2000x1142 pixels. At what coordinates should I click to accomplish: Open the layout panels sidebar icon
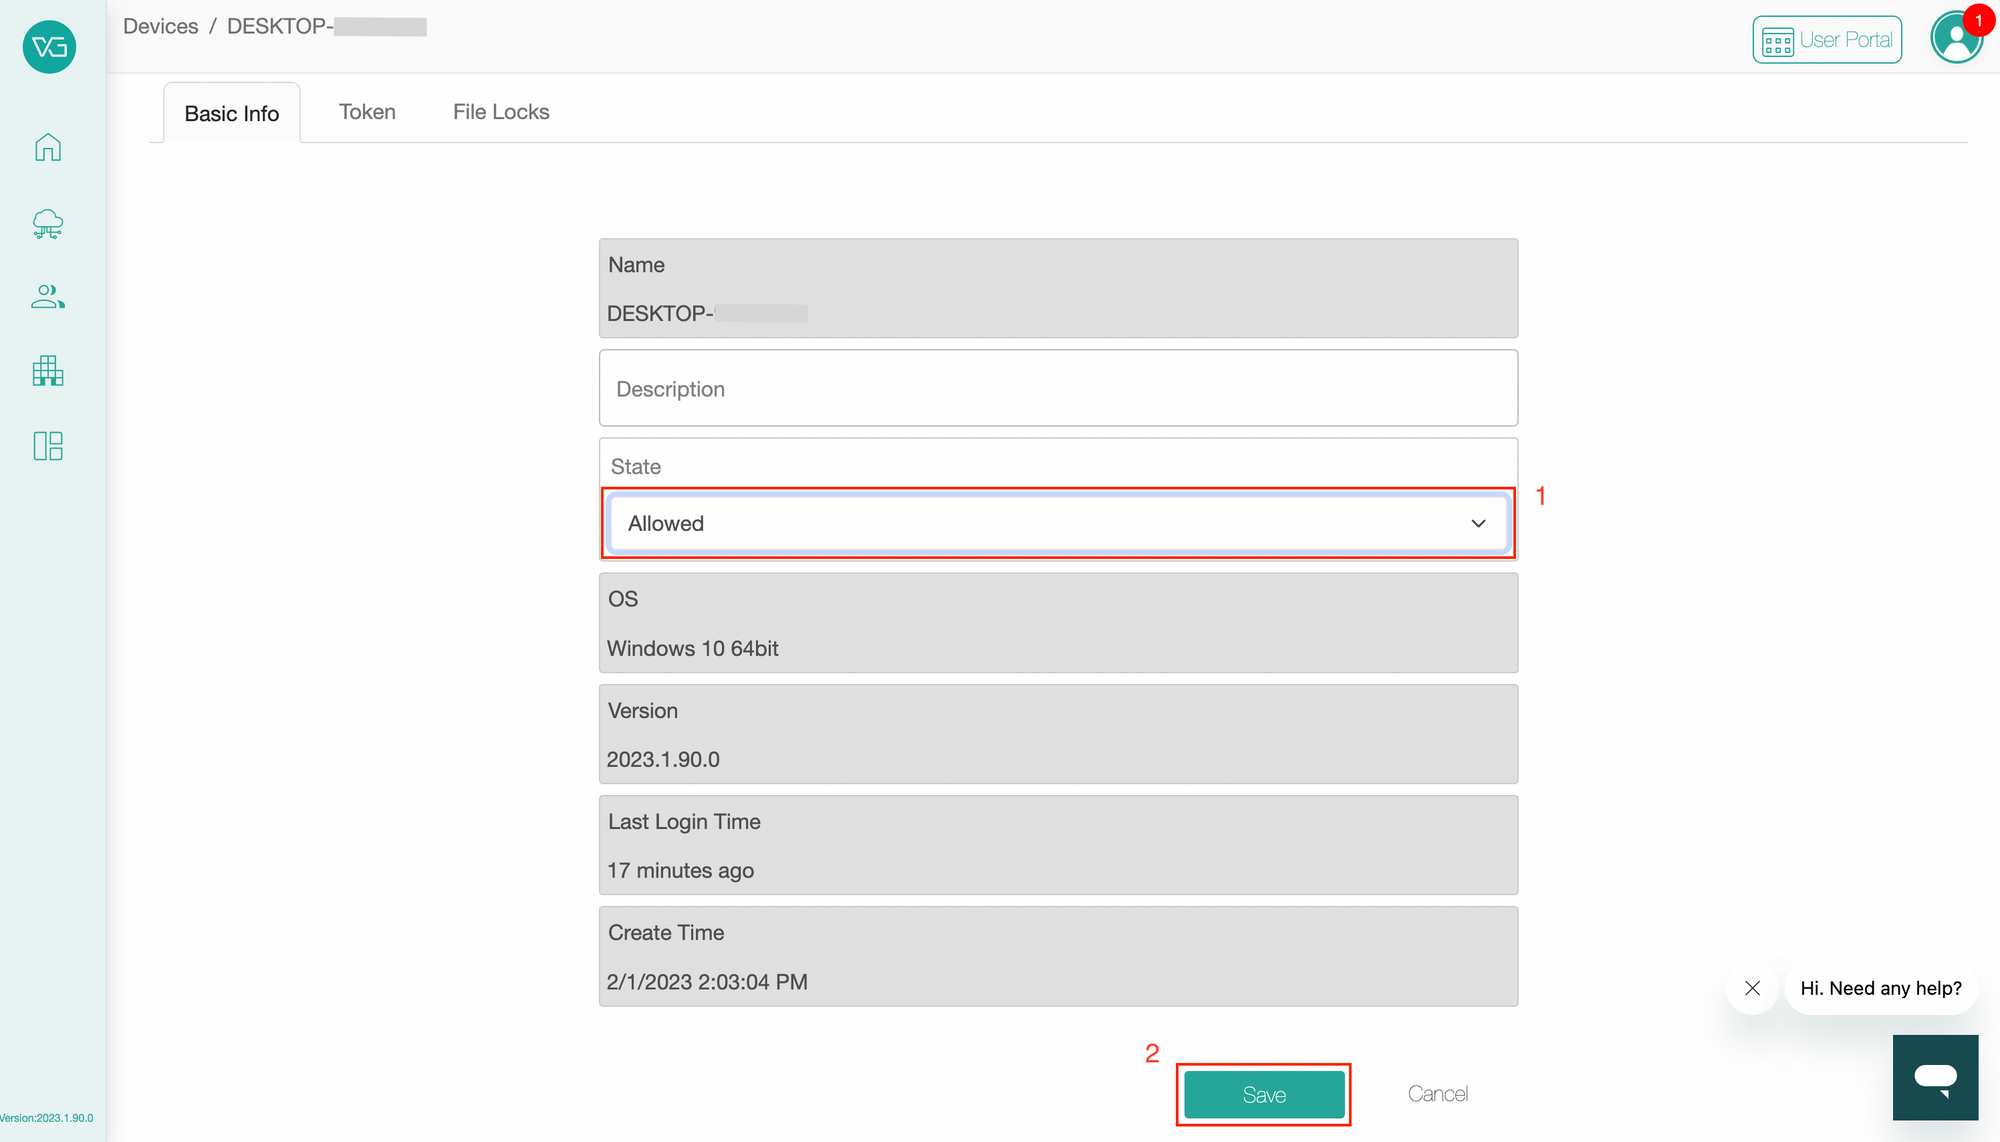[48, 446]
